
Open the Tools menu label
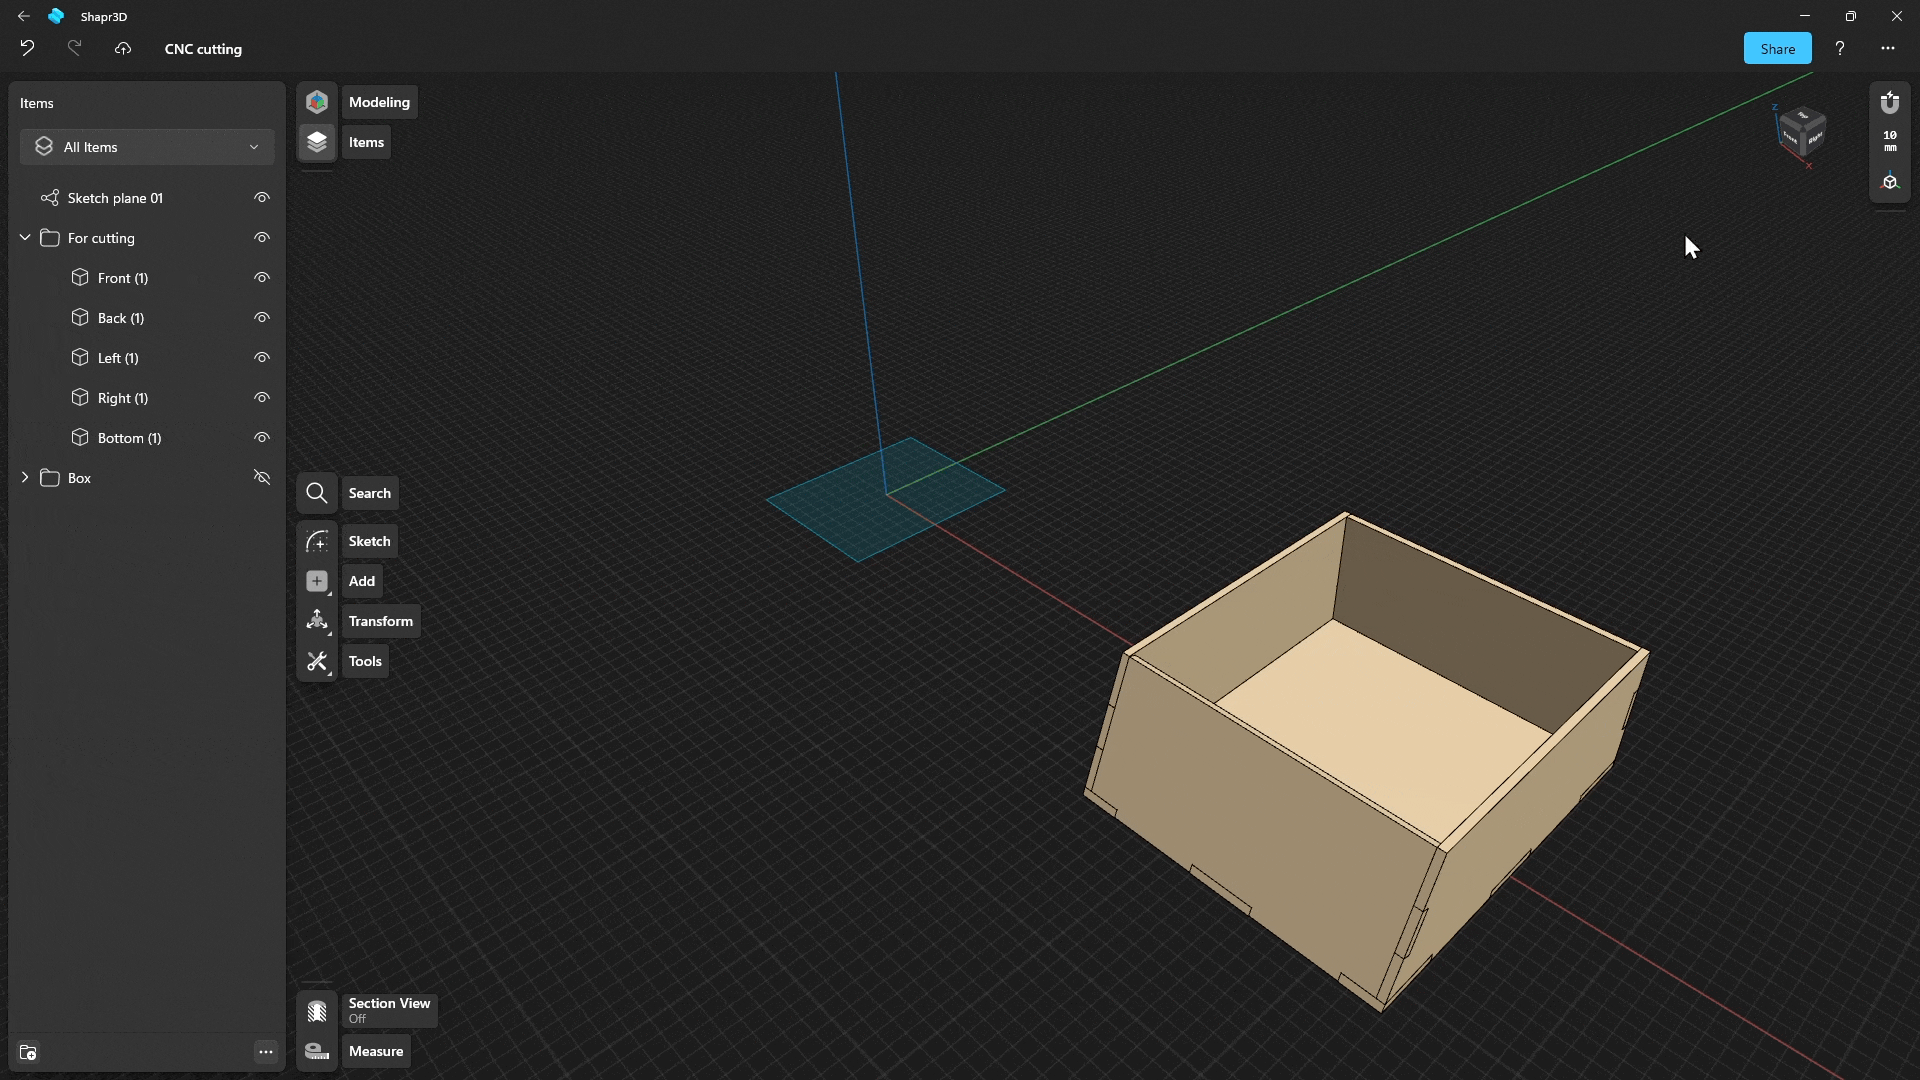click(x=365, y=661)
